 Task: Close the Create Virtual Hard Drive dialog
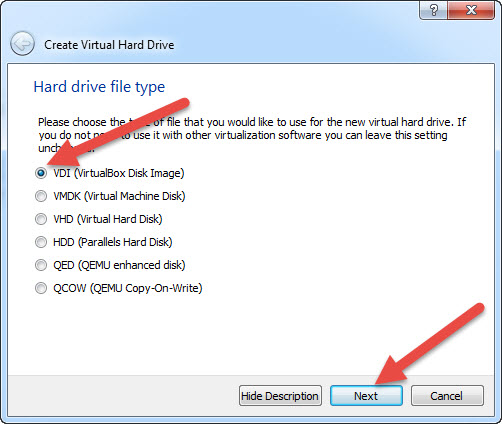(471, 10)
